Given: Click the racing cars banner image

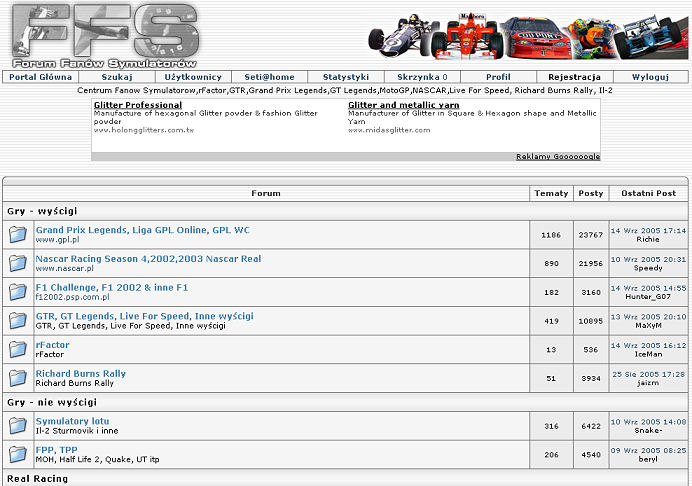Looking at the screenshot, I should pos(528,35).
